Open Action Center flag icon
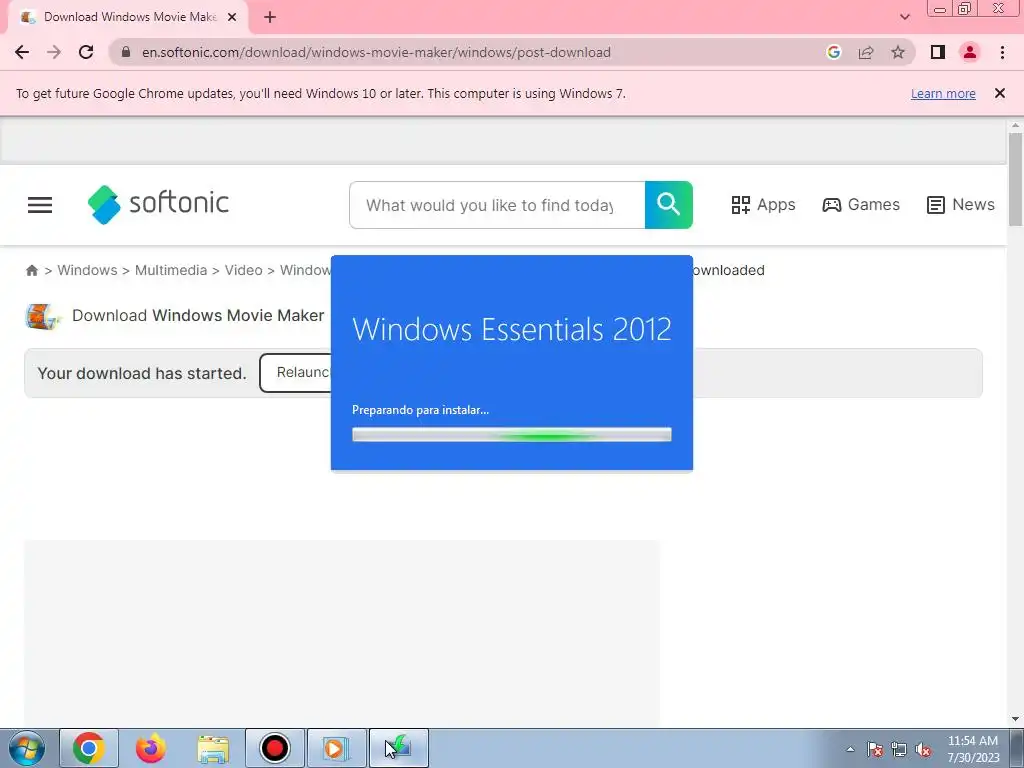Screen dimensions: 1024x768 [x=875, y=749]
